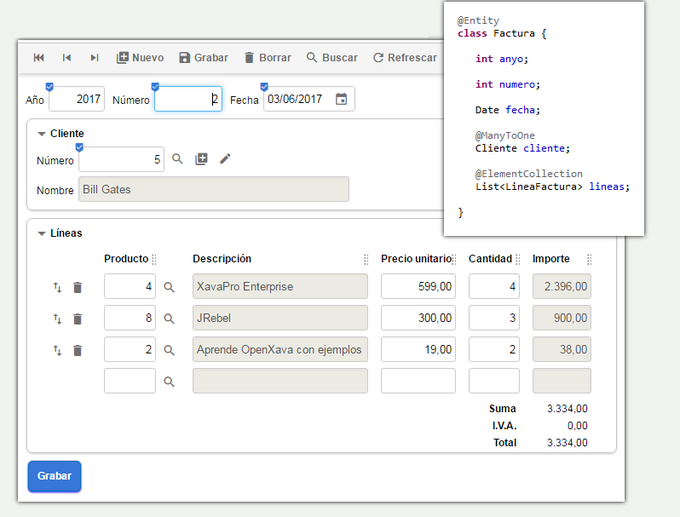Click the Cliente Número field

coord(121,159)
